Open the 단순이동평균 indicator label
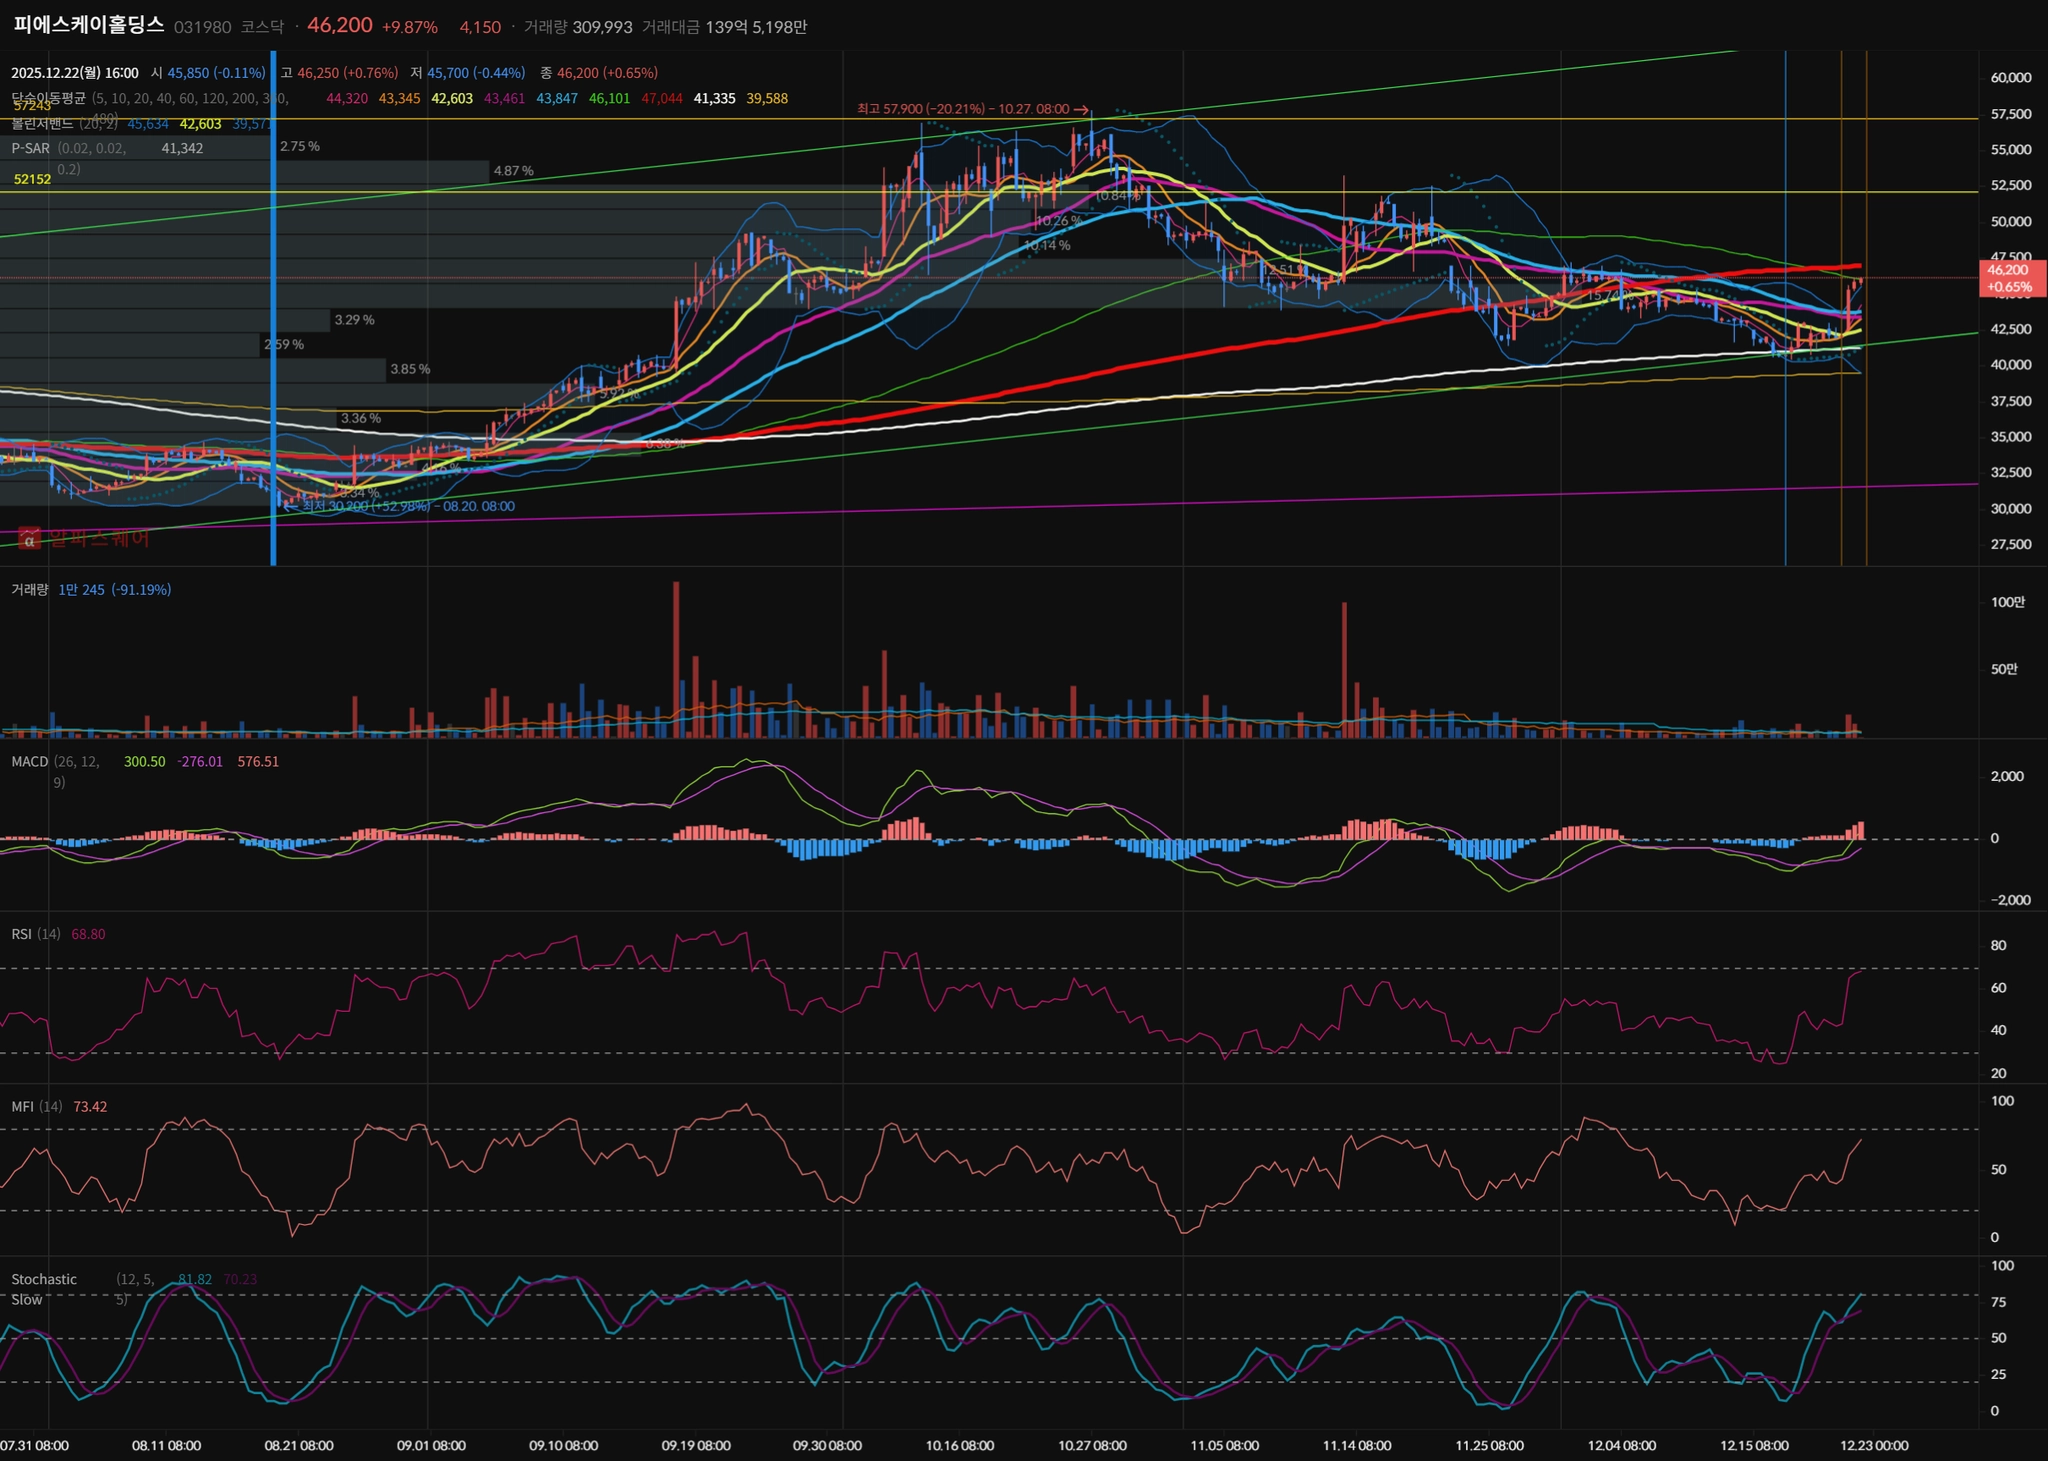 [48, 98]
